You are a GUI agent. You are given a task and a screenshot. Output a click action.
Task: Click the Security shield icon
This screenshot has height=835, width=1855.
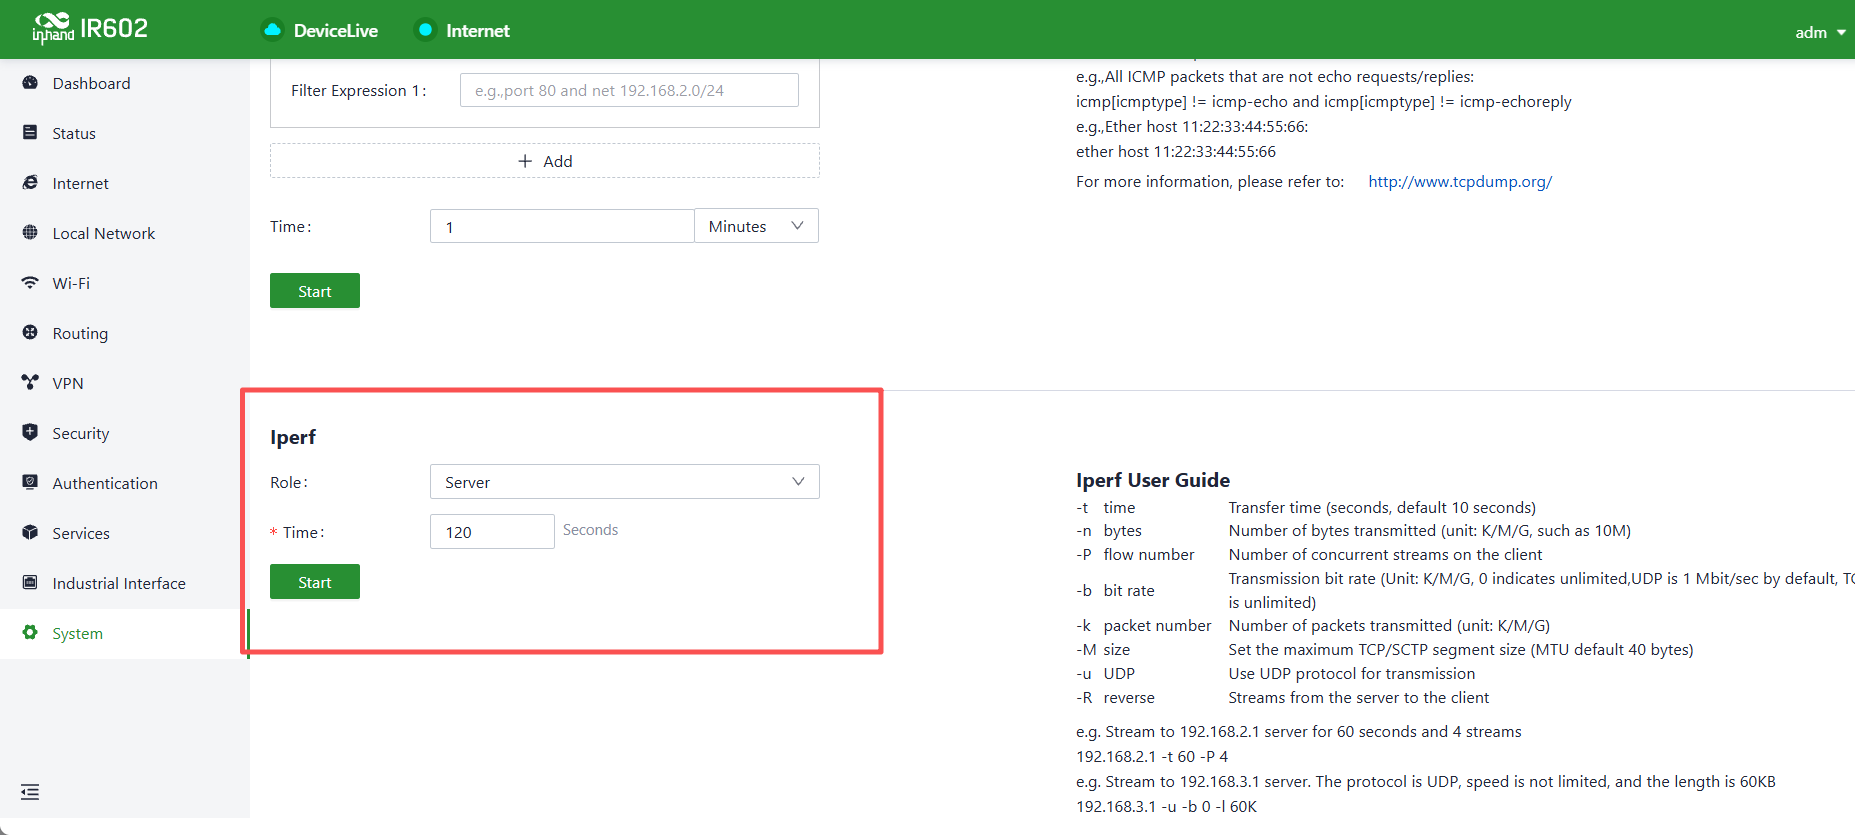30,433
